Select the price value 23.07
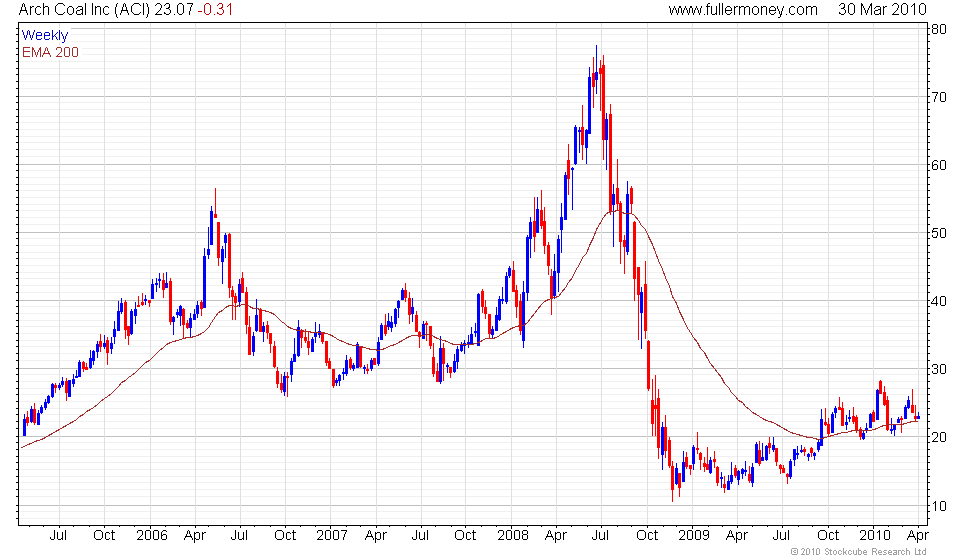This screenshot has height=560, width=980. [x=174, y=10]
